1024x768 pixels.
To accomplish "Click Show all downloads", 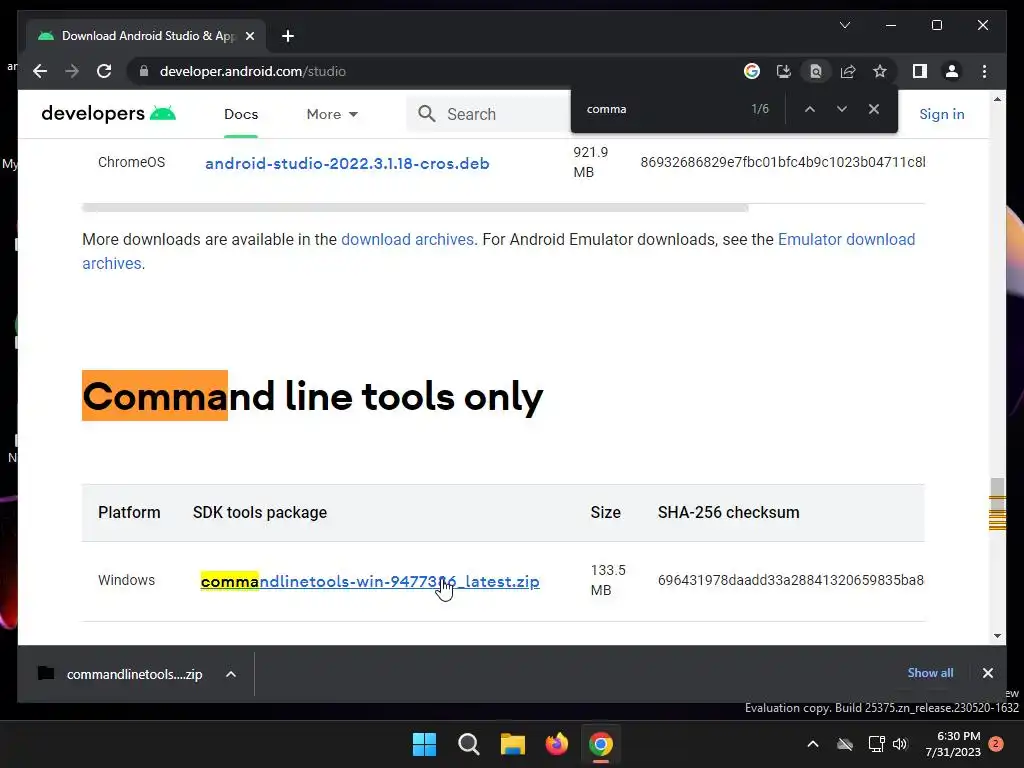I will tap(930, 673).
